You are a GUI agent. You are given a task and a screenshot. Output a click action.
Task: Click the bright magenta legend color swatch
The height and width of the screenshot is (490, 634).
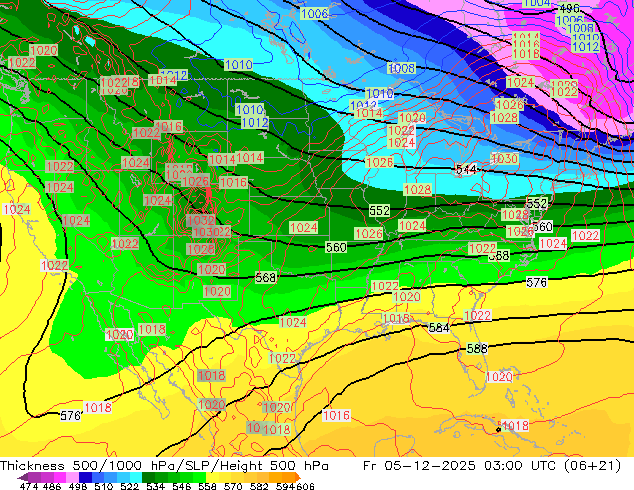coord(60,477)
